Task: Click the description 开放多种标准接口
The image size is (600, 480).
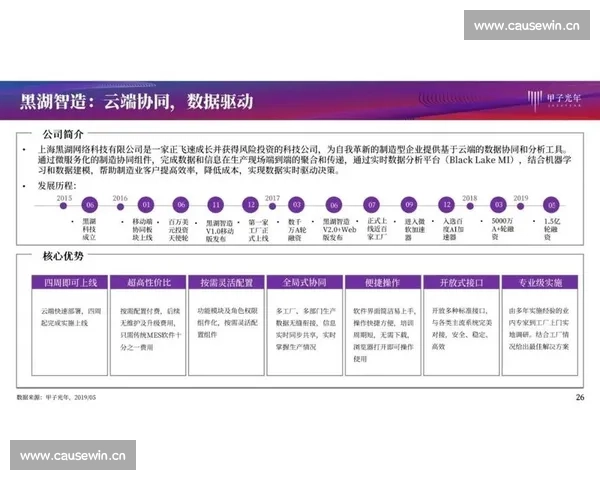Action: click(462, 329)
